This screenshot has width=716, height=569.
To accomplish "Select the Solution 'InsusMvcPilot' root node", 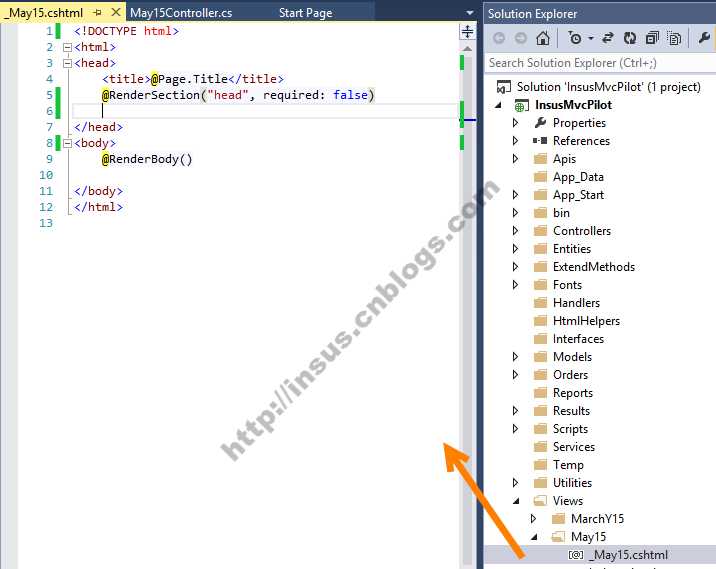I will (x=598, y=87).
